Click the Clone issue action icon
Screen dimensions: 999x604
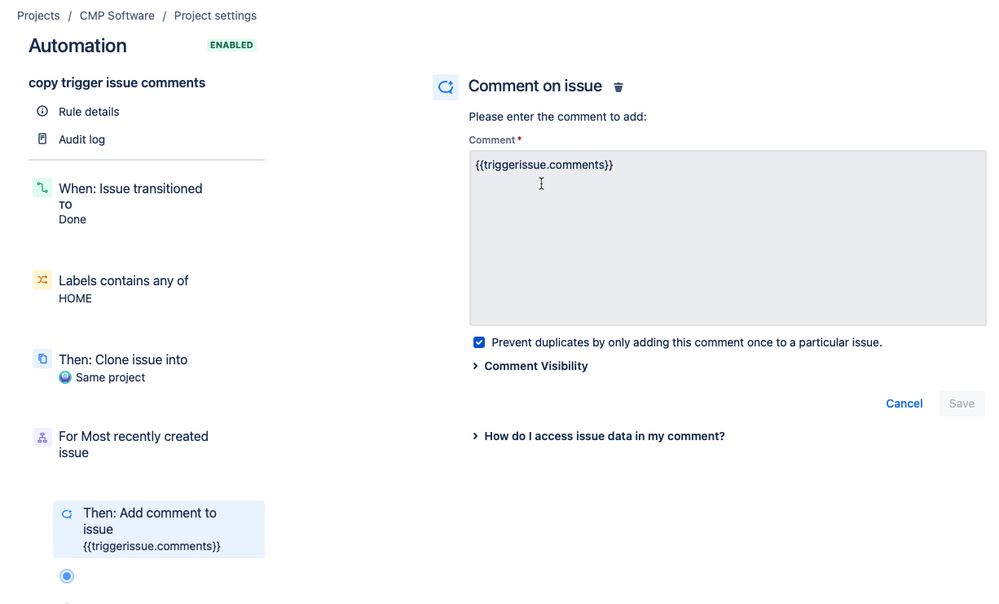(42, 359)
